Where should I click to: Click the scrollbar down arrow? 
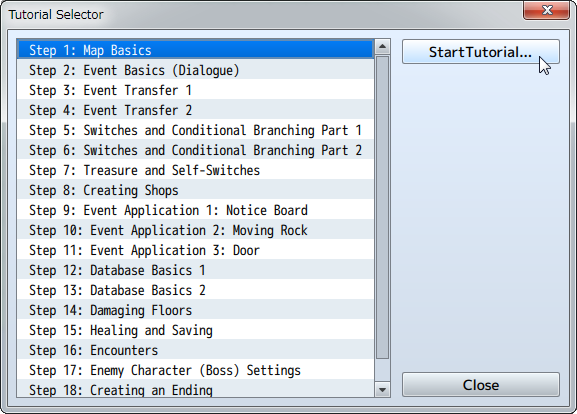[x=382, y=389]
